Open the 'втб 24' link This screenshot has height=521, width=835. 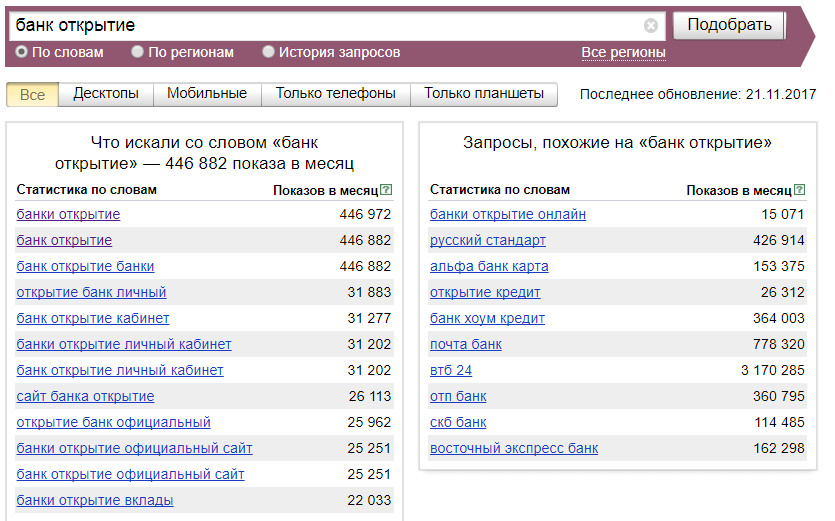(x=451, y=370)
